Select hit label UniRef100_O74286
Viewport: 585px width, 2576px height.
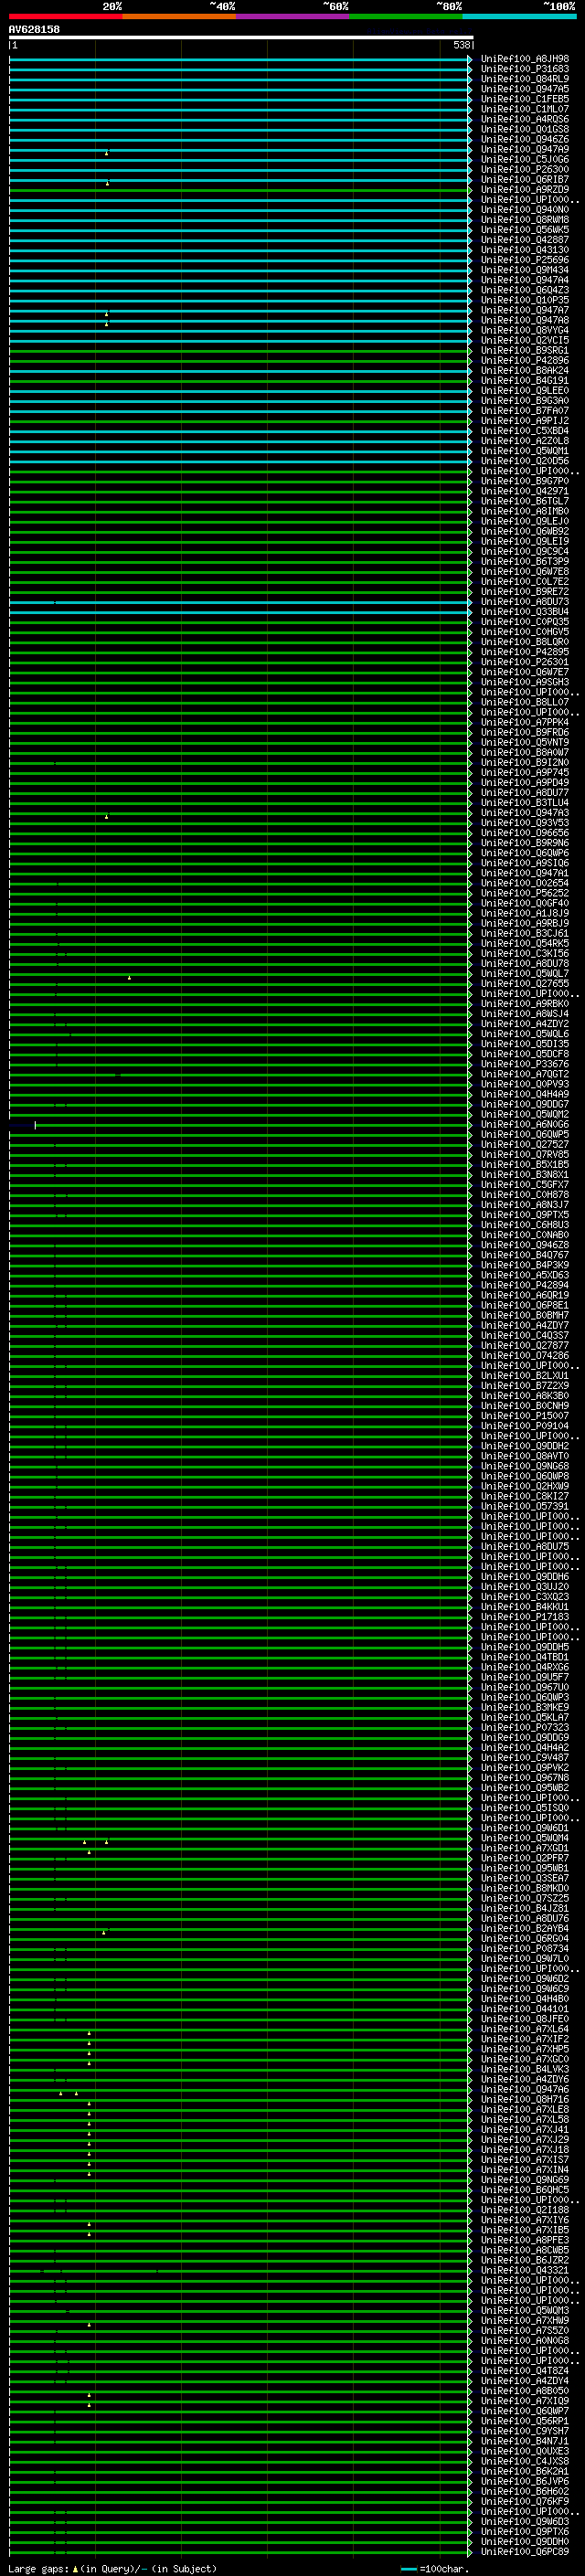point(525,1355)
